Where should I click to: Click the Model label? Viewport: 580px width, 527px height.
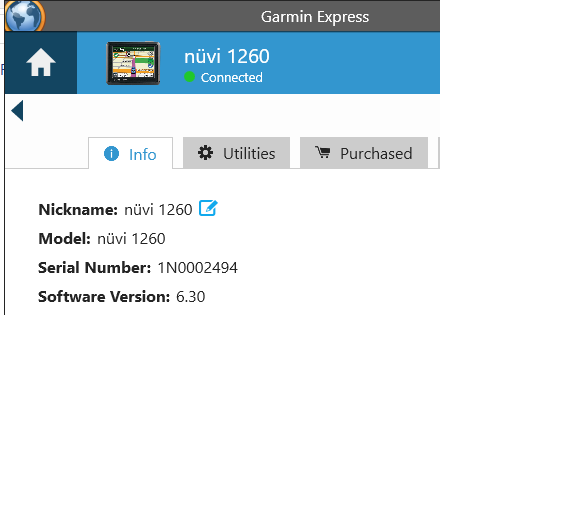[64, 239]
